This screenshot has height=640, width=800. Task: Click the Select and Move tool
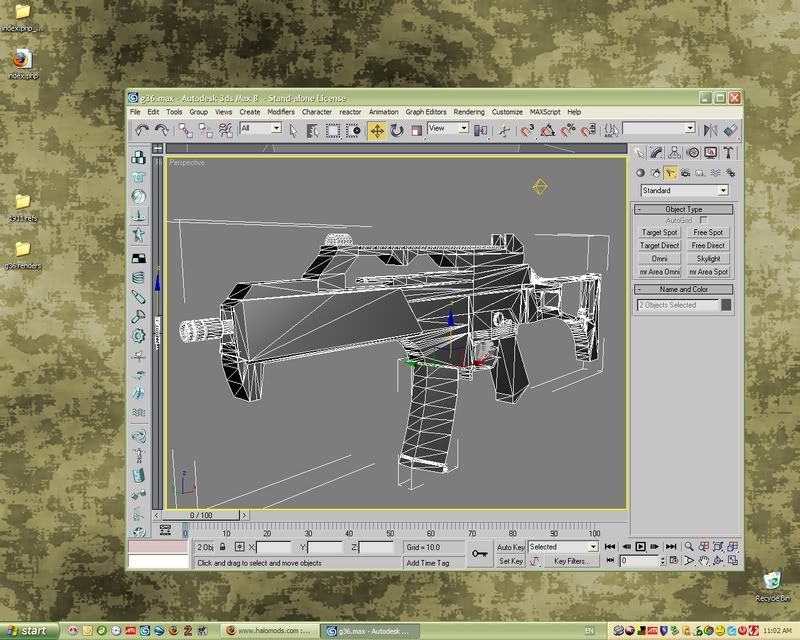click(x=377, y=131)
